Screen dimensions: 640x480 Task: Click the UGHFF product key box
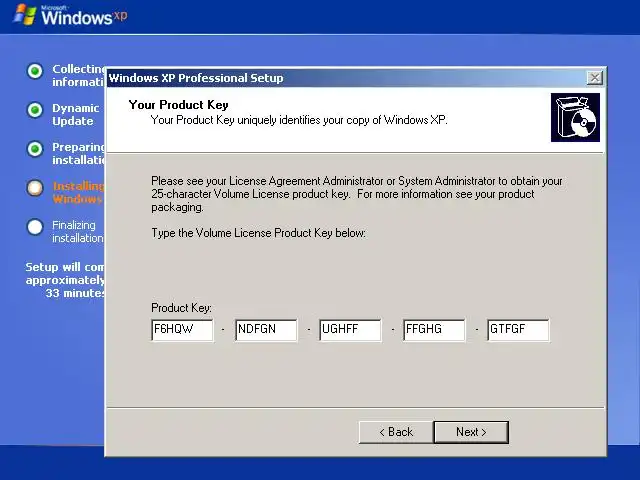point(350,330)
